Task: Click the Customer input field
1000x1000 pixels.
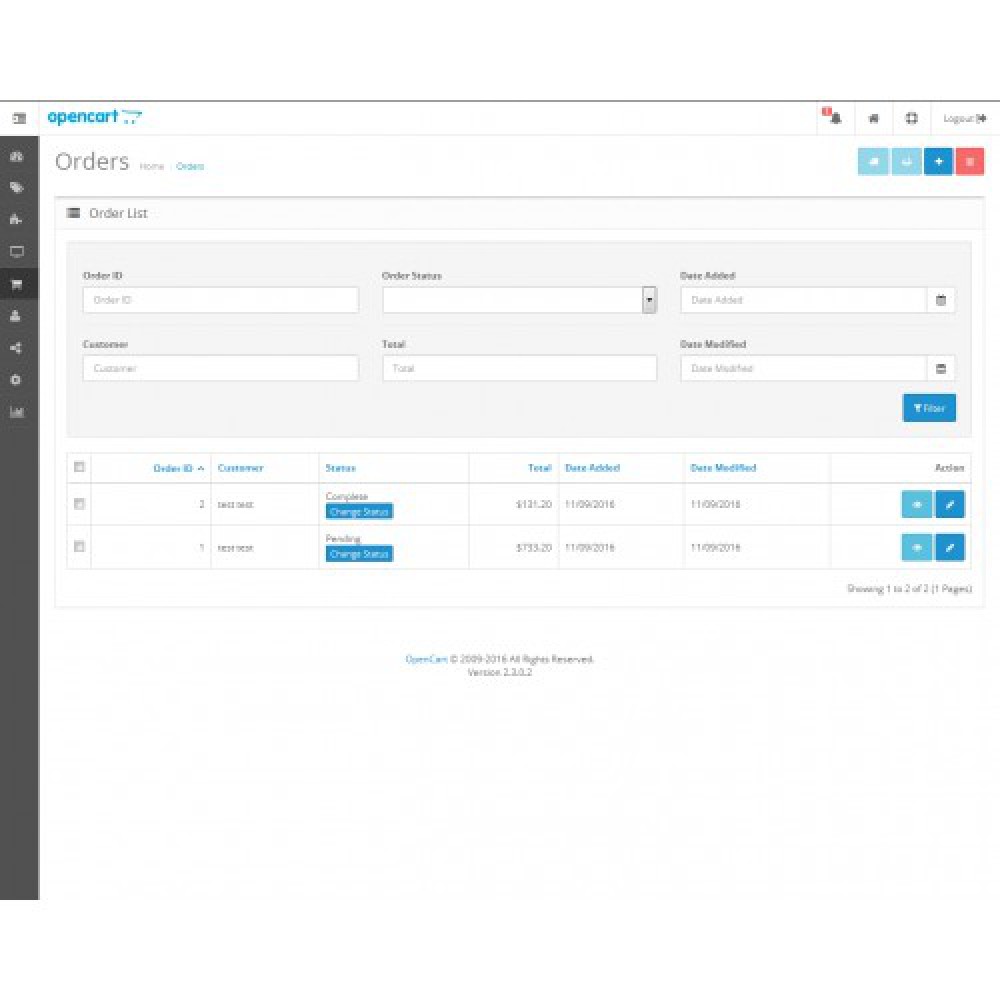Action: (220, 368)
